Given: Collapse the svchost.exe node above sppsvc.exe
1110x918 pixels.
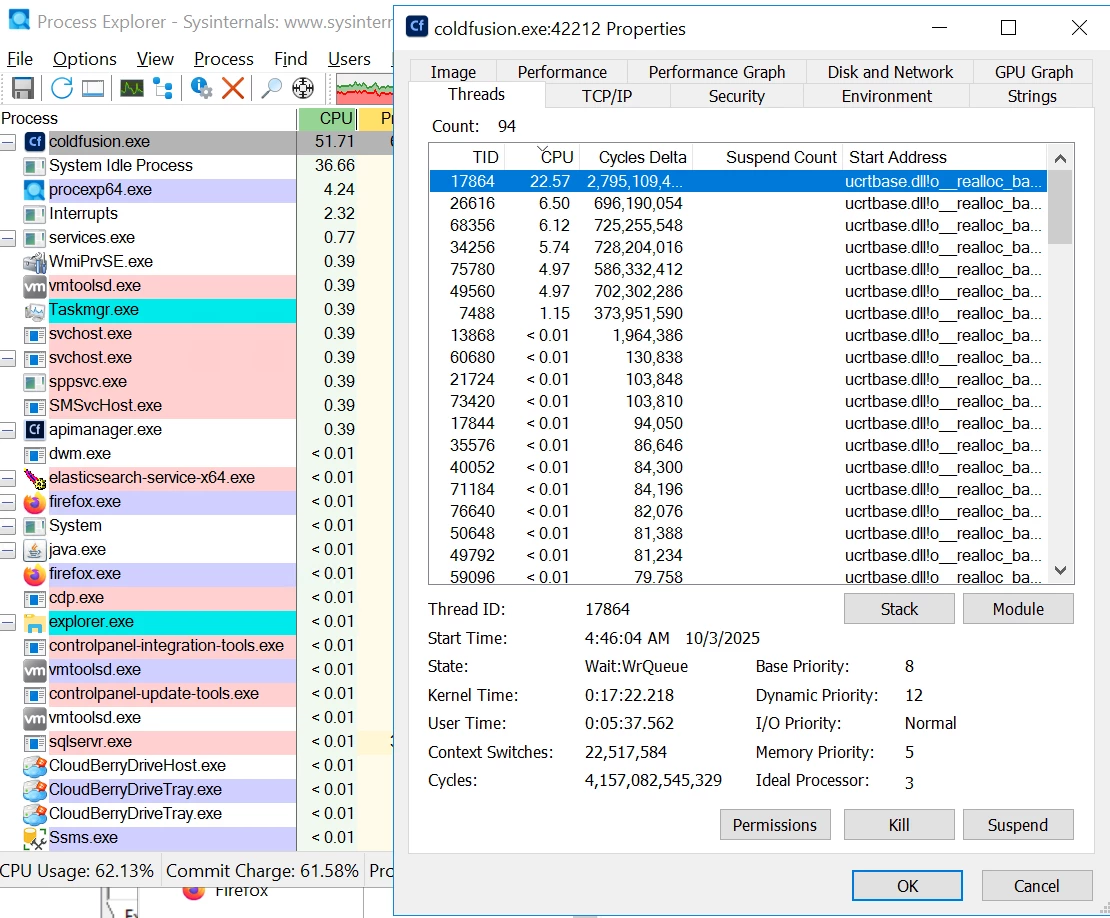Looking at the screenshot, I should (8, 358).
